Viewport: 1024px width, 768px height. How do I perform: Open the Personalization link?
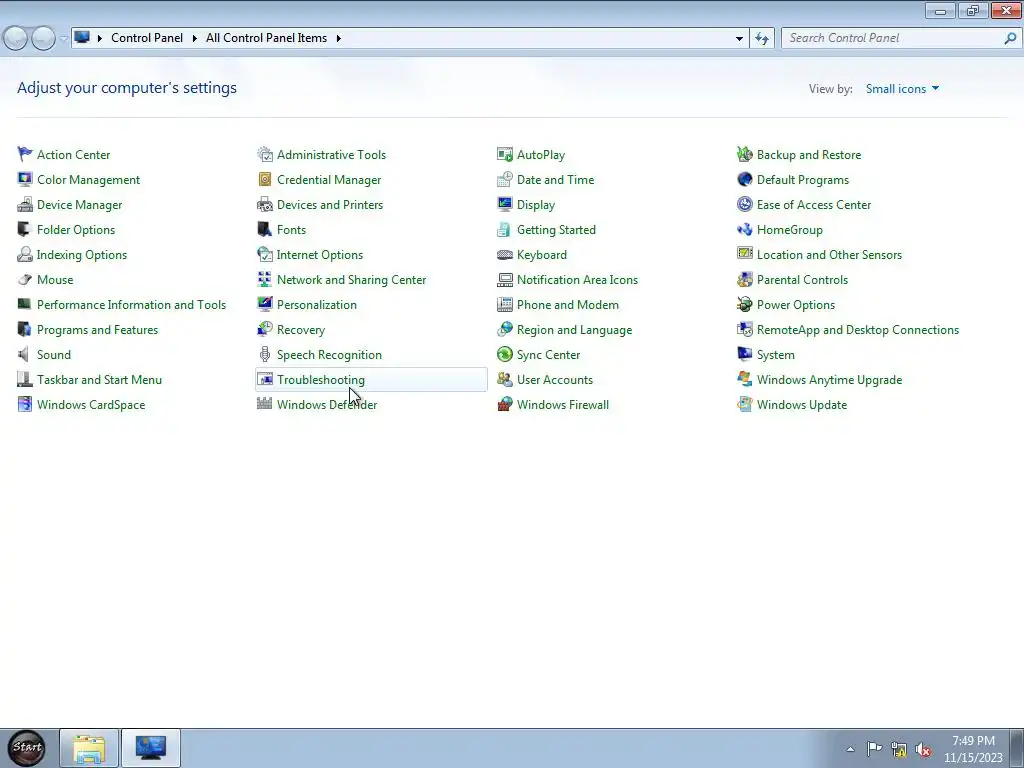pyautogui.click(x=317, y=304)
